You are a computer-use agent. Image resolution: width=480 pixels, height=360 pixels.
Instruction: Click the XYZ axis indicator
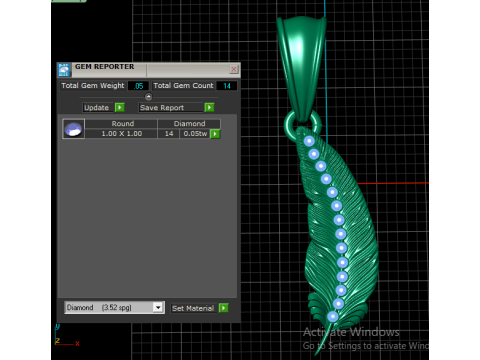click(x=67, y=335)
